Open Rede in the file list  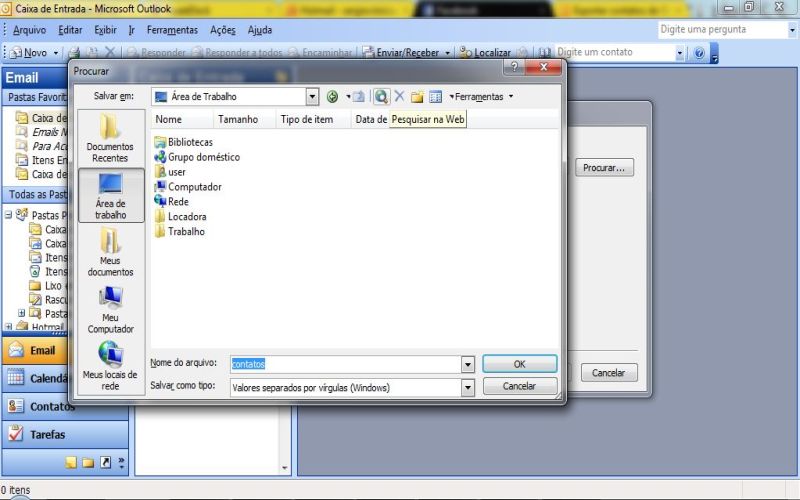click(172, 202)
